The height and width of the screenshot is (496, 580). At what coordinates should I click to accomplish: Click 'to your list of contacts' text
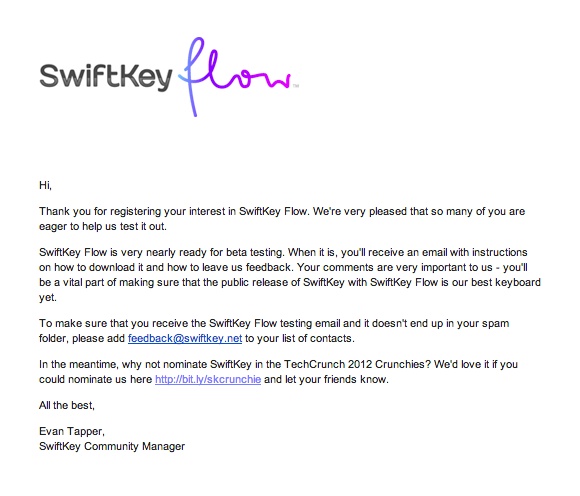(300, 338)
